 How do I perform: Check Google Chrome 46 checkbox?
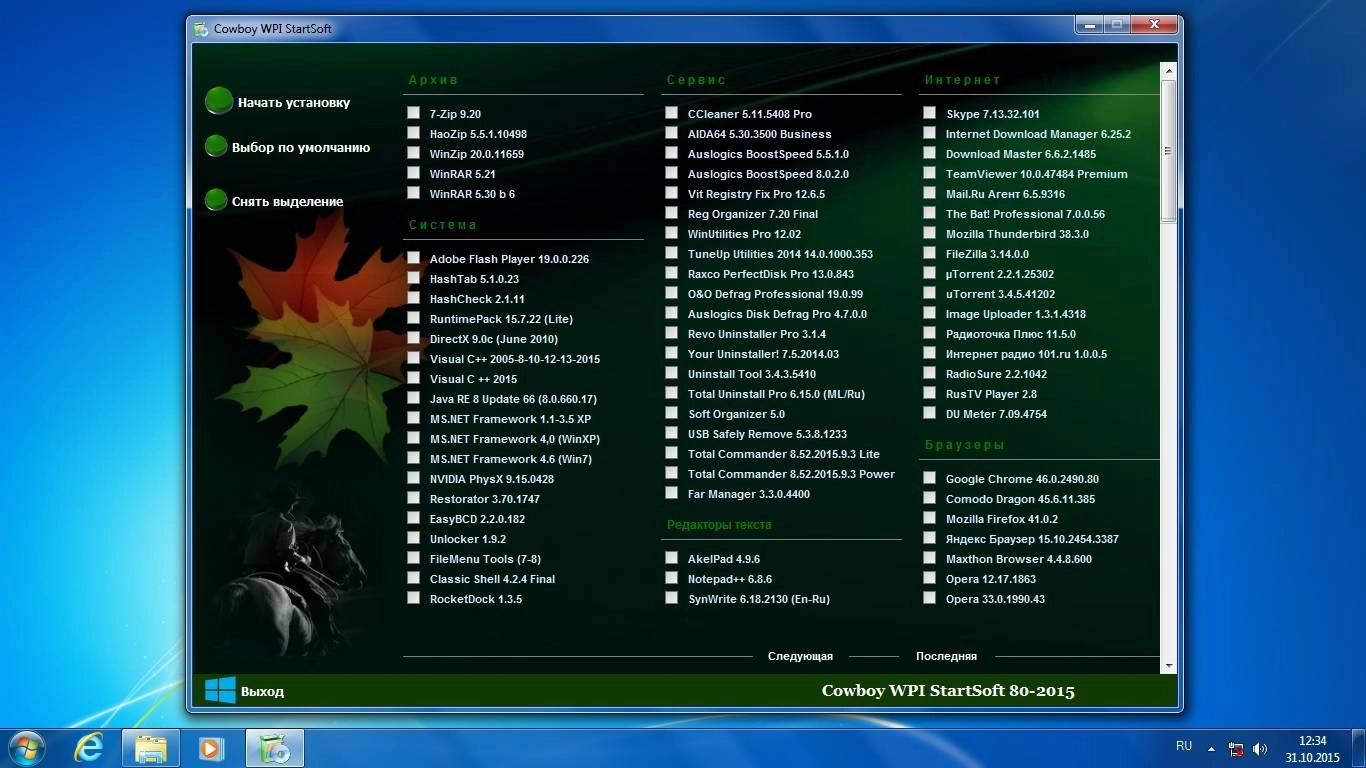click(930, 478)
